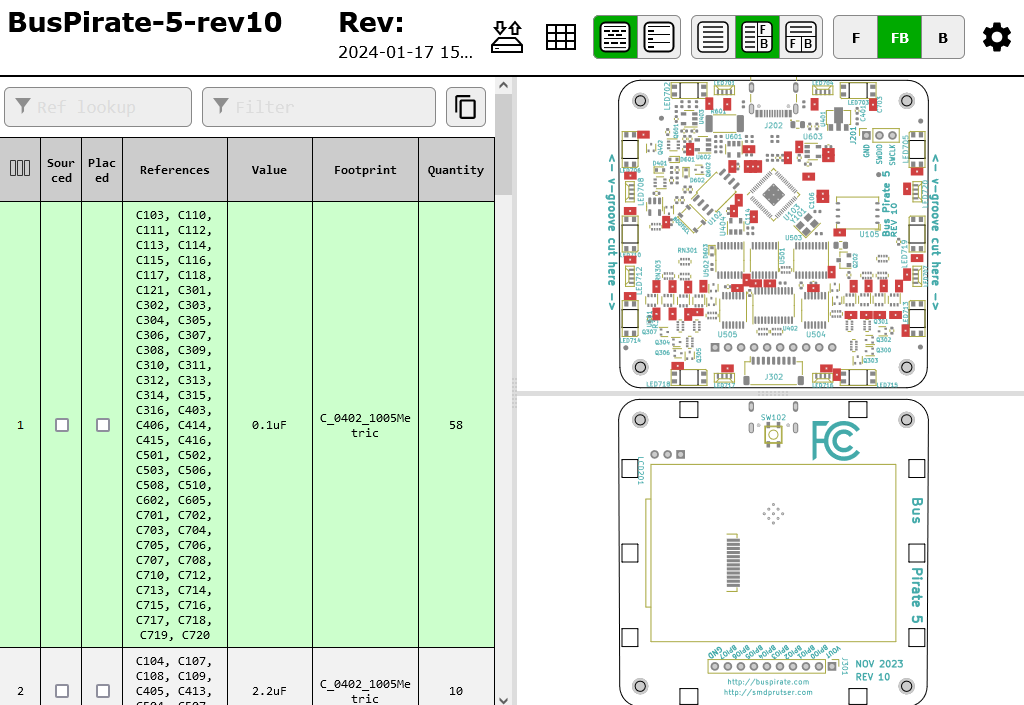Focus the Ref lookup field
Screen dimensions: 1024x705
click(x=98, y=107)
